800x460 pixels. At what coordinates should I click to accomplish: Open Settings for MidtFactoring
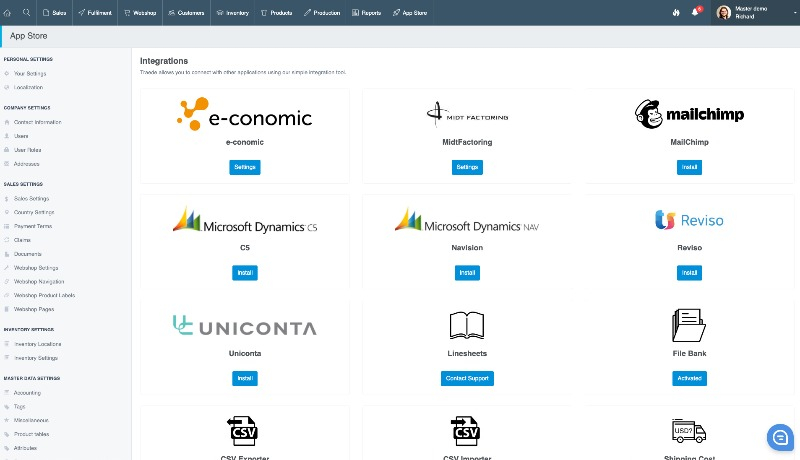[x=467, y=167]
